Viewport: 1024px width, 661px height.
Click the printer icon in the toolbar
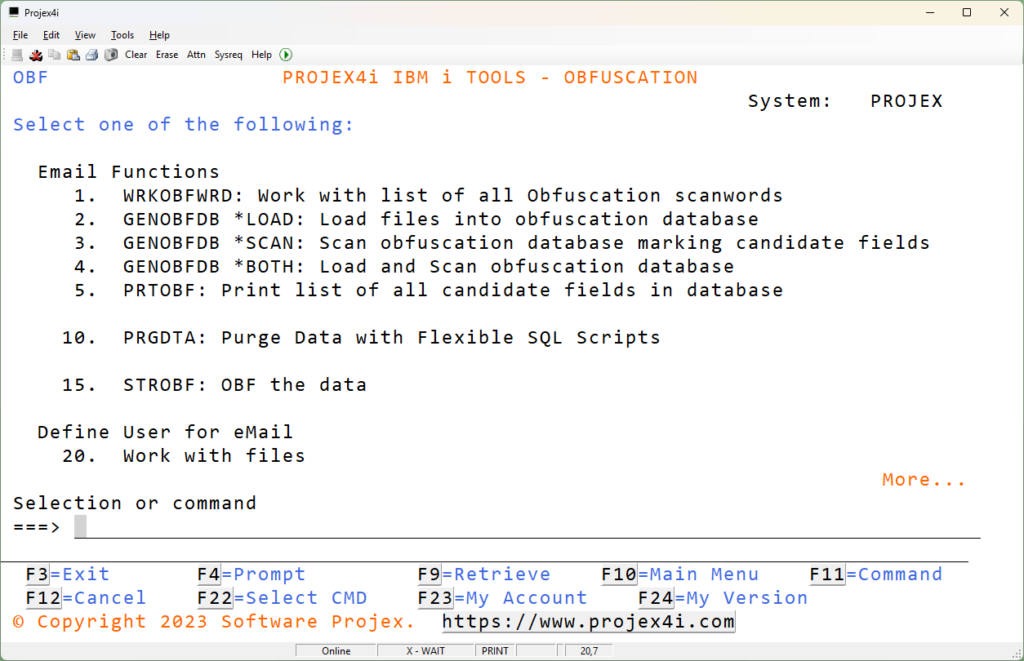92,55
